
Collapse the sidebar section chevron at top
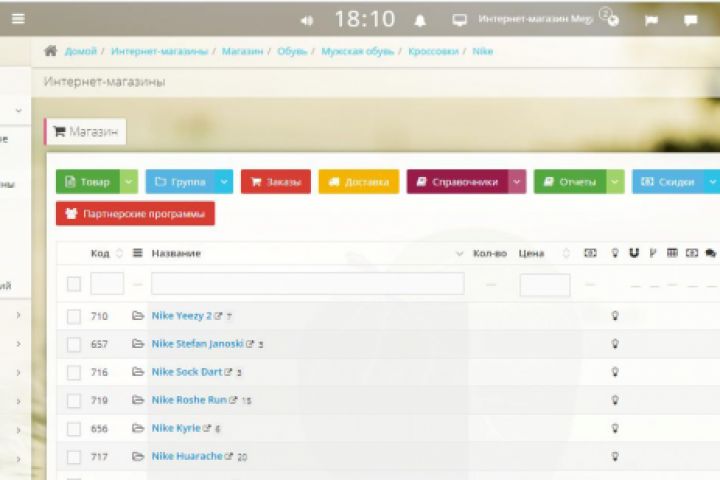coord(19,110)
